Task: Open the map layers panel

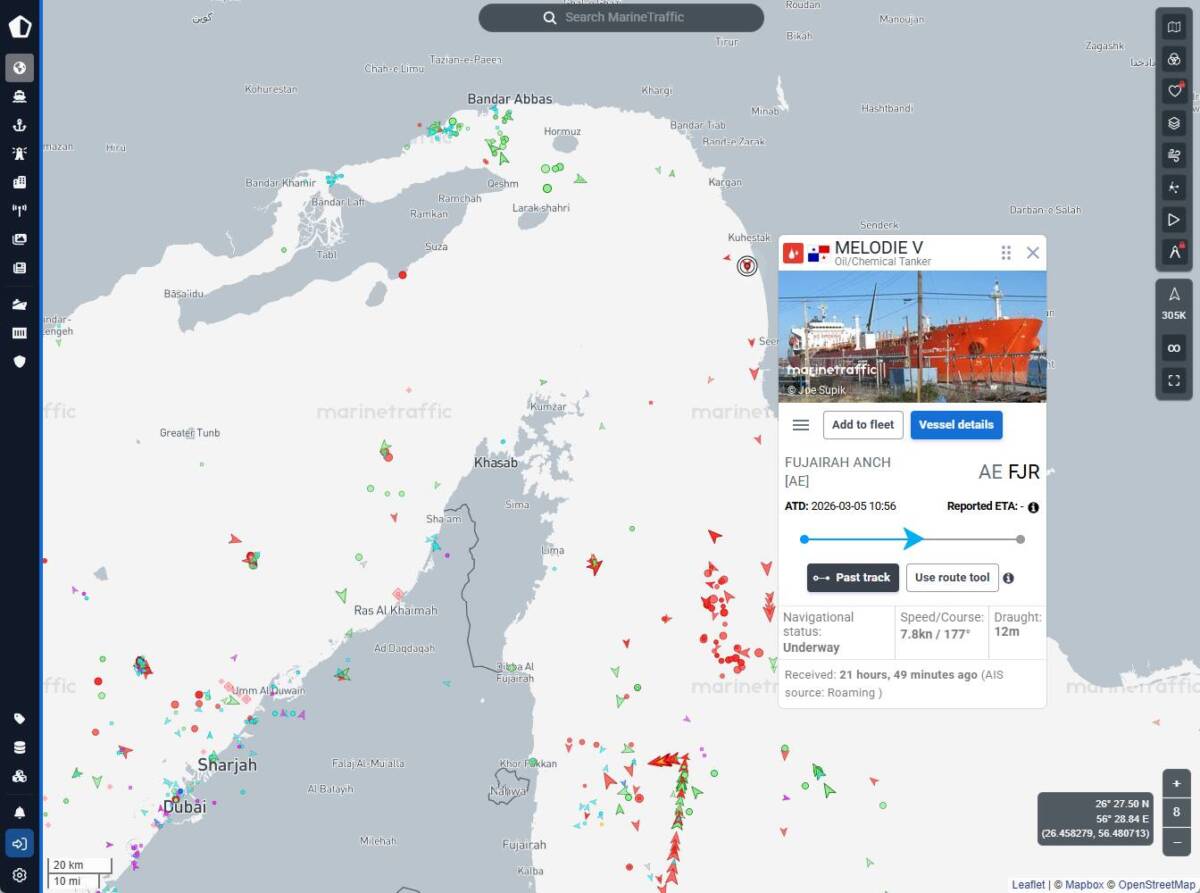Action: (1174, 124)
